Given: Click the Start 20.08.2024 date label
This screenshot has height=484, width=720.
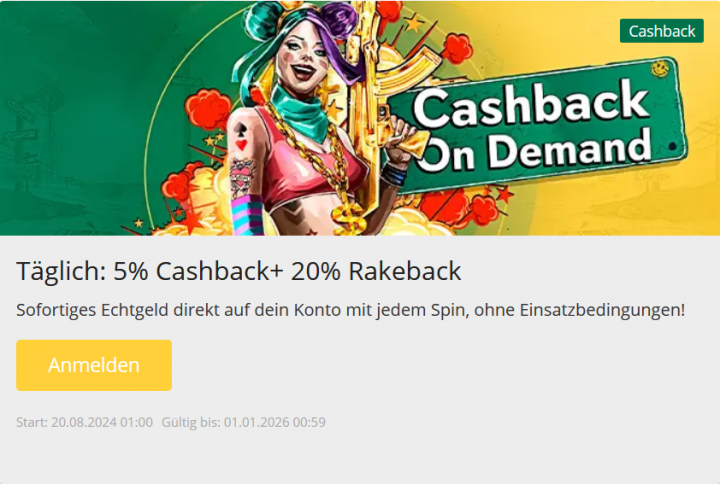Looking at the screenshot, I should pos(84,422).
